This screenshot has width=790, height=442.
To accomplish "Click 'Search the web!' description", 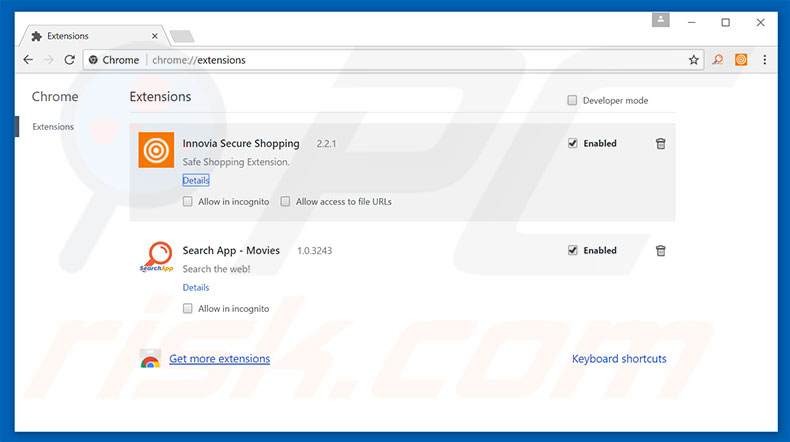I will coord(216,269).
